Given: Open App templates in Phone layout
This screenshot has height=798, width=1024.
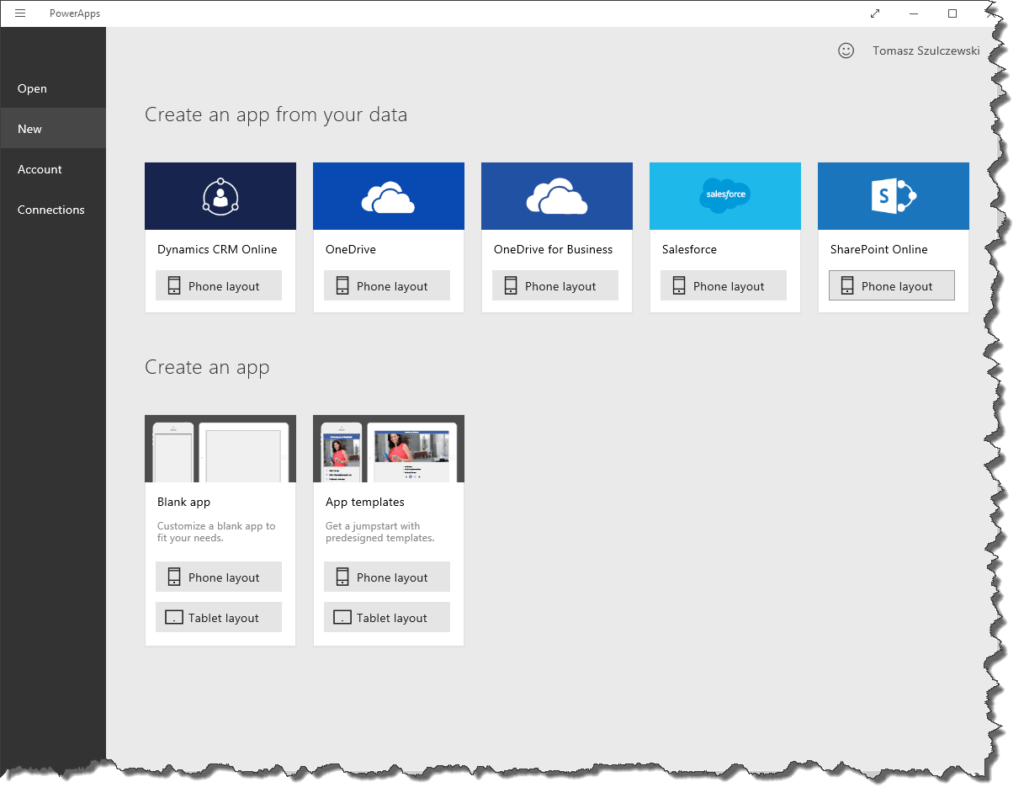Looking at the screenshot, I should [x=387, y=577].
